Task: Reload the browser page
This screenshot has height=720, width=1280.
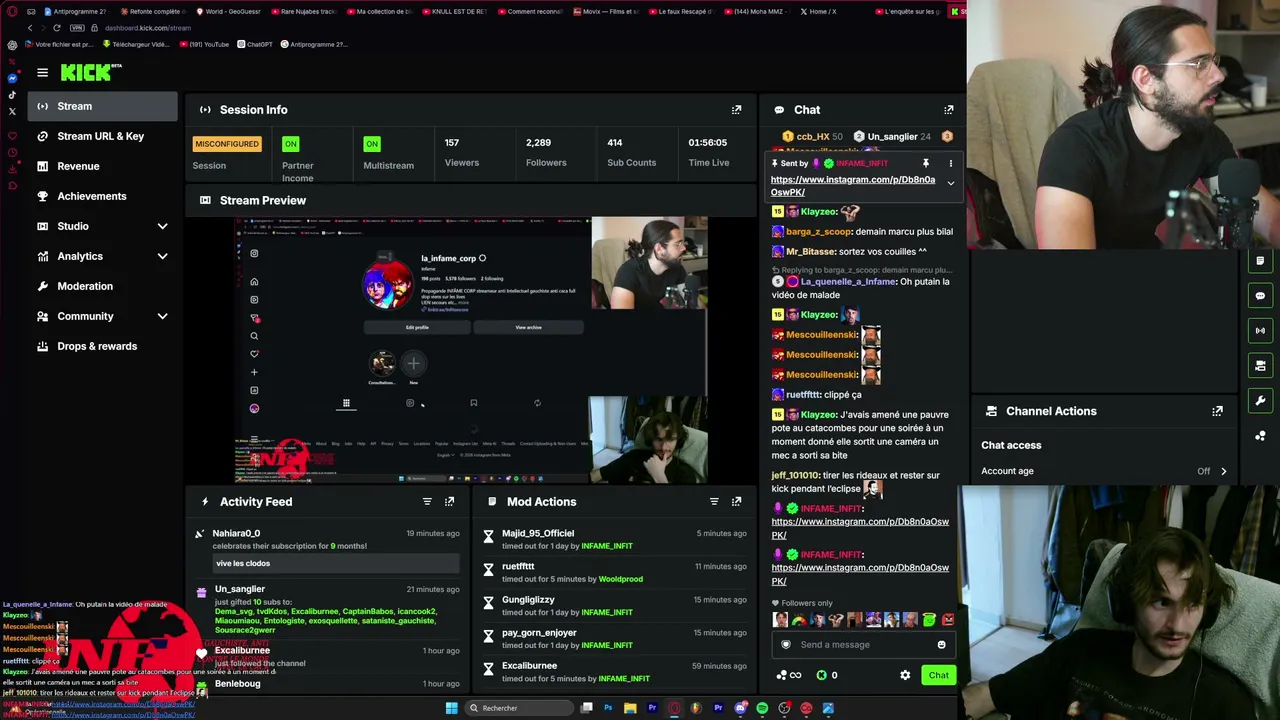Action: click(x=56, y=28)
